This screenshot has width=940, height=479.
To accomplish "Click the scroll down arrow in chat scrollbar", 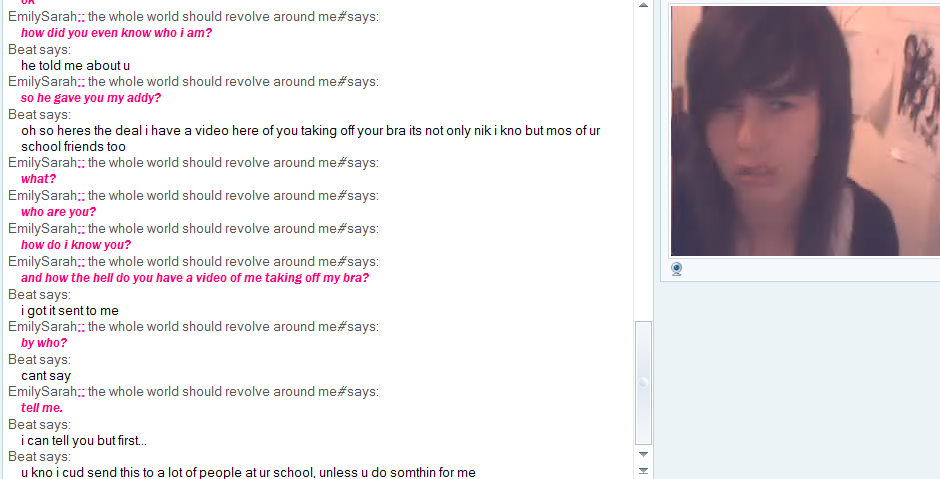I will [x=643, y=454].
